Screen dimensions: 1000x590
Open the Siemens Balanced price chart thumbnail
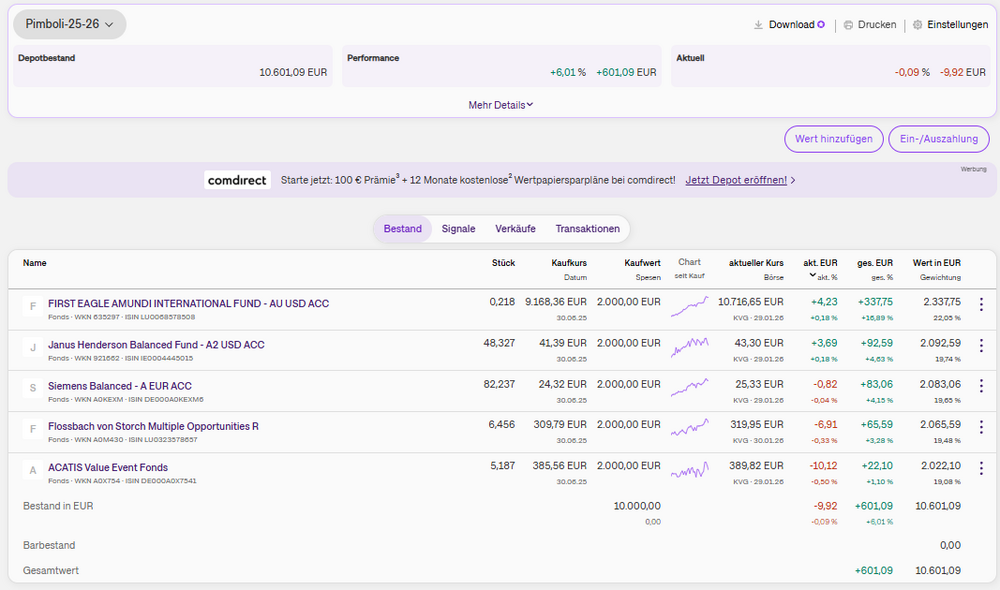(689, 386)
